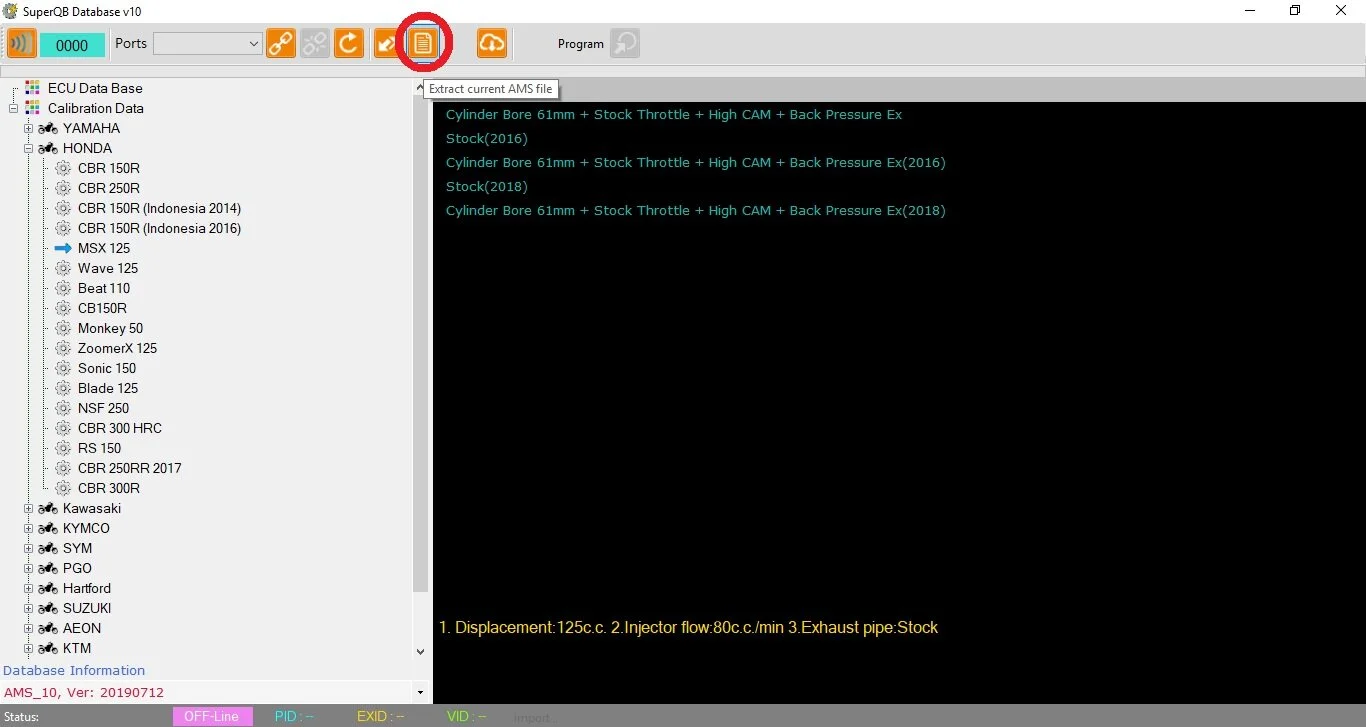Select the Monkey 50 model
The image size is (1366, 727).
[110, 328]
